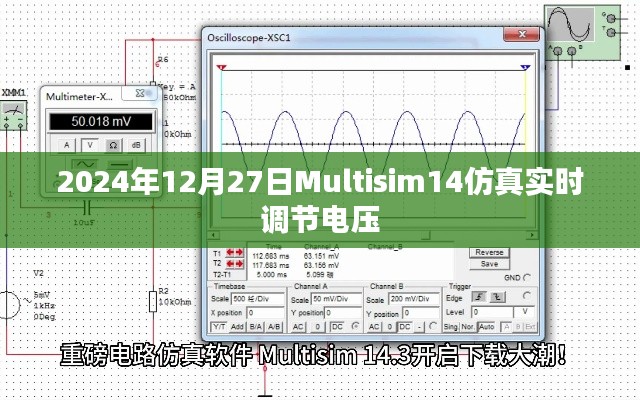Image resolution: width=640 pixels, height=400 pixels.
Task: Close the Oscilloscope-XSC1 window
Action: coord(522,35)
